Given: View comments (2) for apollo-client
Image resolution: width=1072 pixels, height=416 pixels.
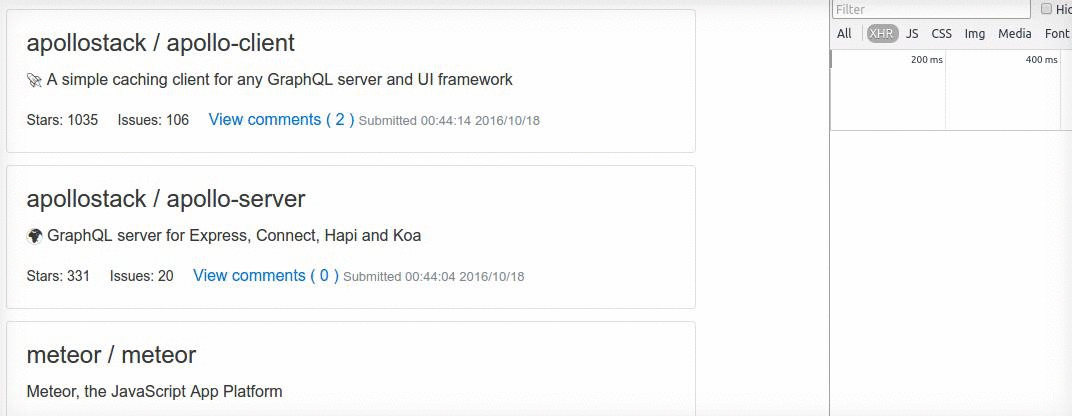Looking at the screenshot, I should click(x=282, y=120).
